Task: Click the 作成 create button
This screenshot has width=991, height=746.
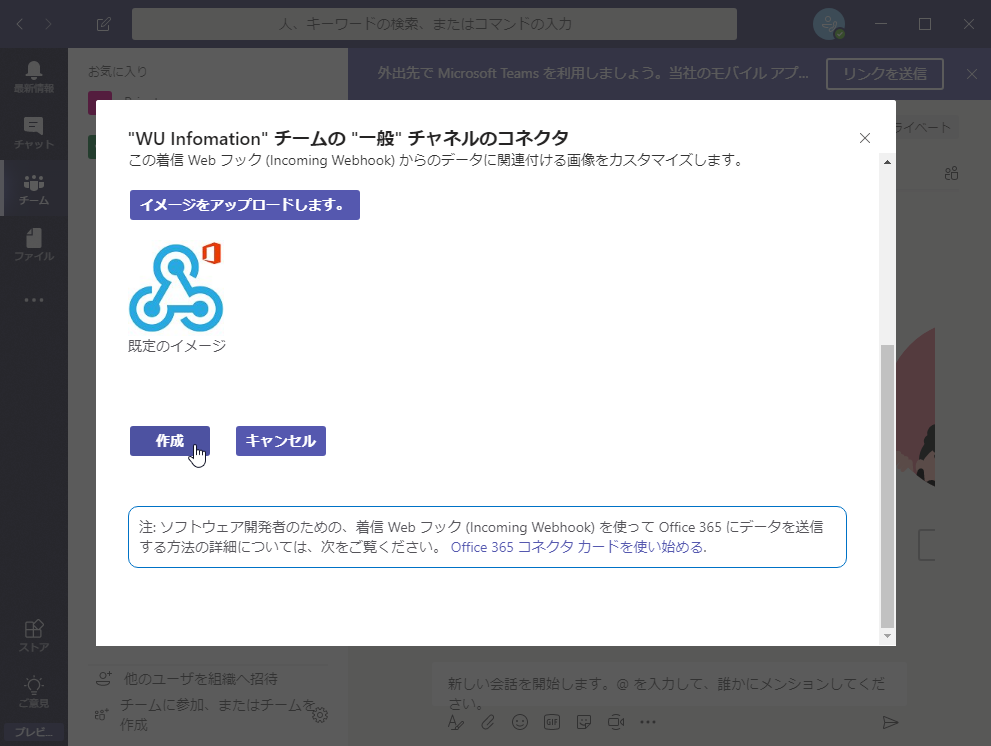Action: 169,441
